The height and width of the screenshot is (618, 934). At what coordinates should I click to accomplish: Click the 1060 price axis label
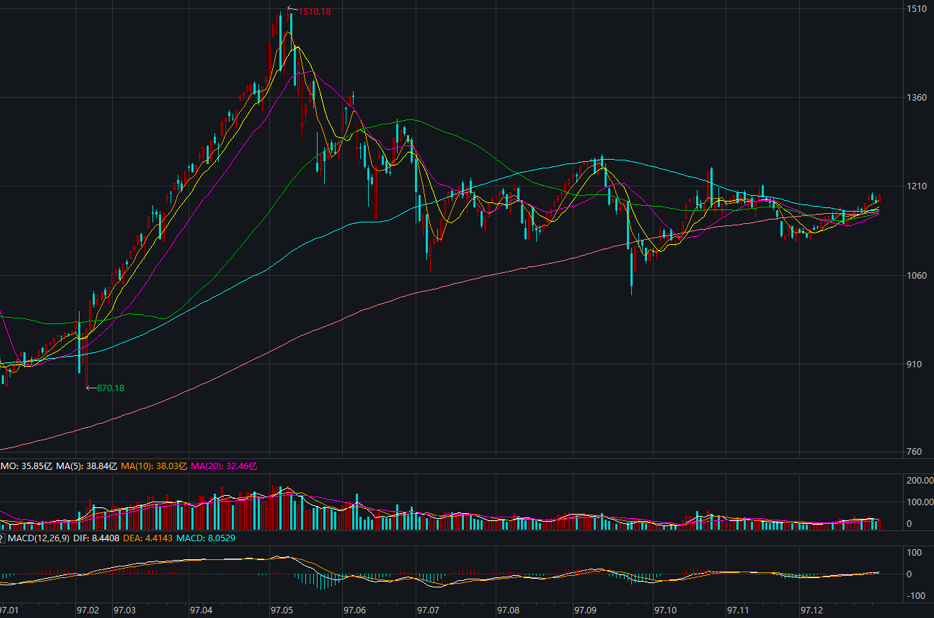(915, 275)
